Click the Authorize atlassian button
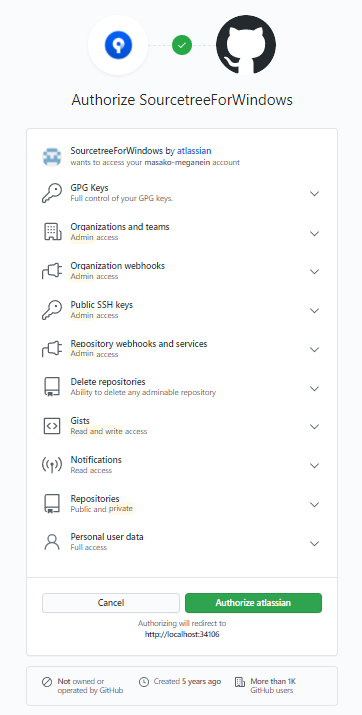362x715 pixels. [x=253, y=603]
